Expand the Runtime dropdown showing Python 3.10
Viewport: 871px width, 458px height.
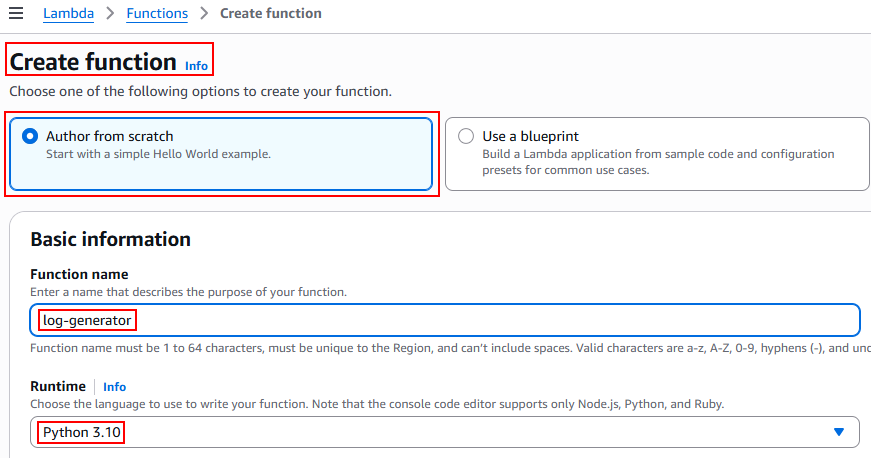click(x=444, y=432)
